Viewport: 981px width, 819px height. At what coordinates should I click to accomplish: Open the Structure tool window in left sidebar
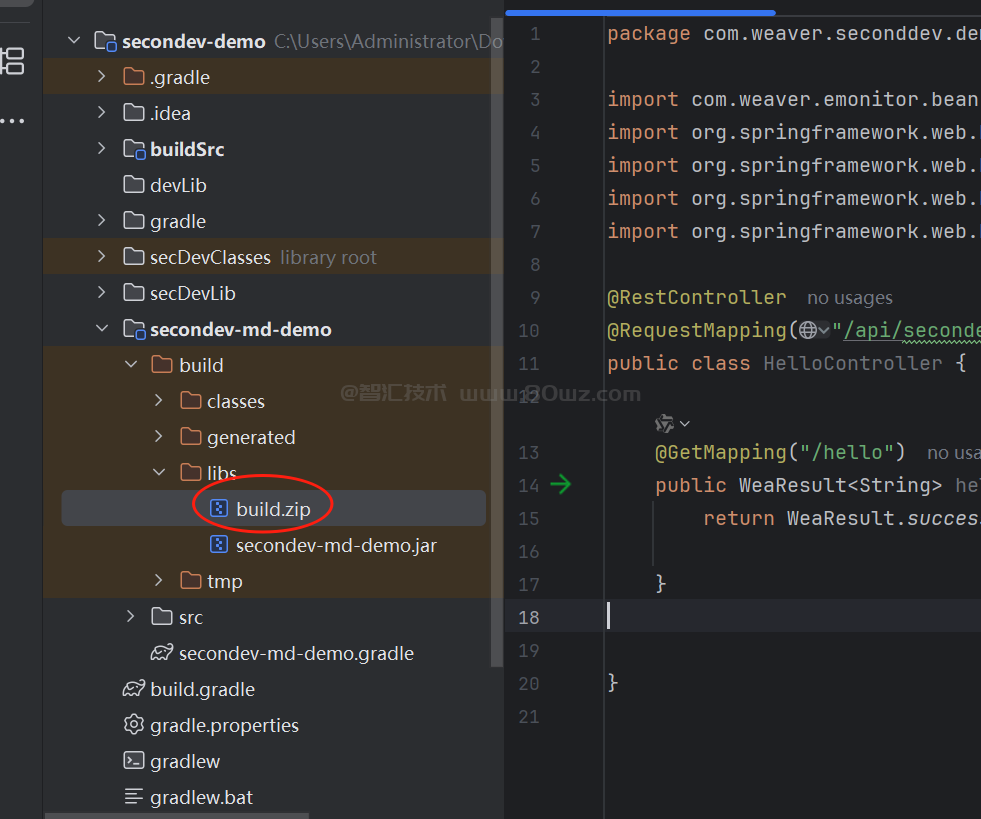tap(13, 60)
